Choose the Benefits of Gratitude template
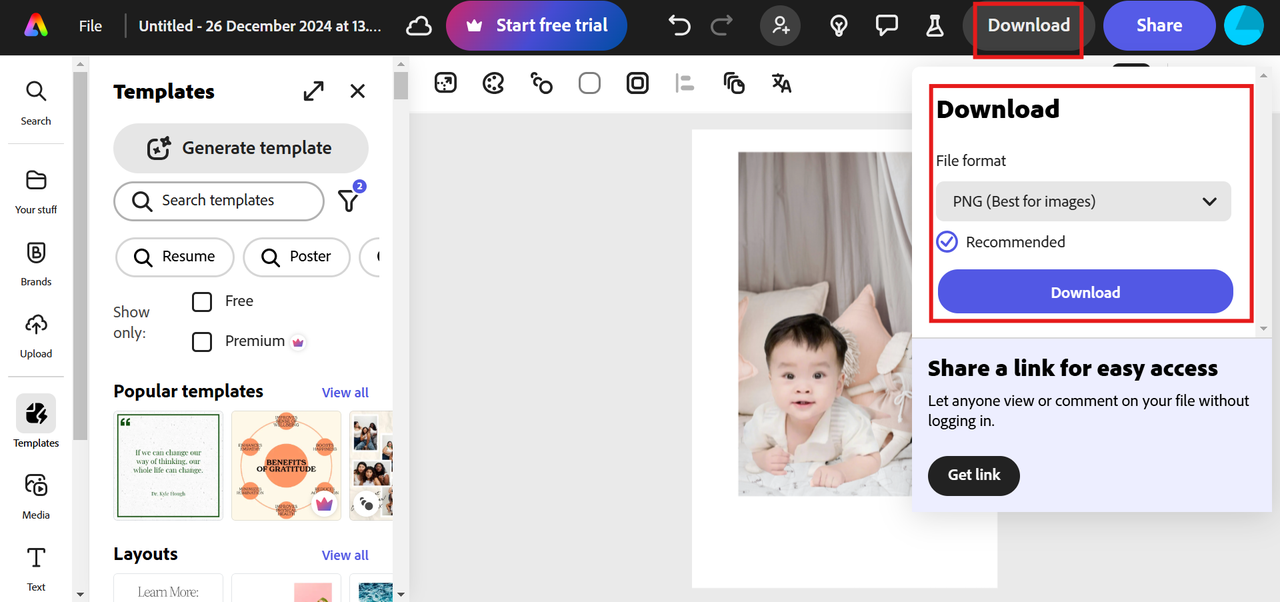Image resolution: width=1280 pixels, height=602 pixels. click(286, 465)
